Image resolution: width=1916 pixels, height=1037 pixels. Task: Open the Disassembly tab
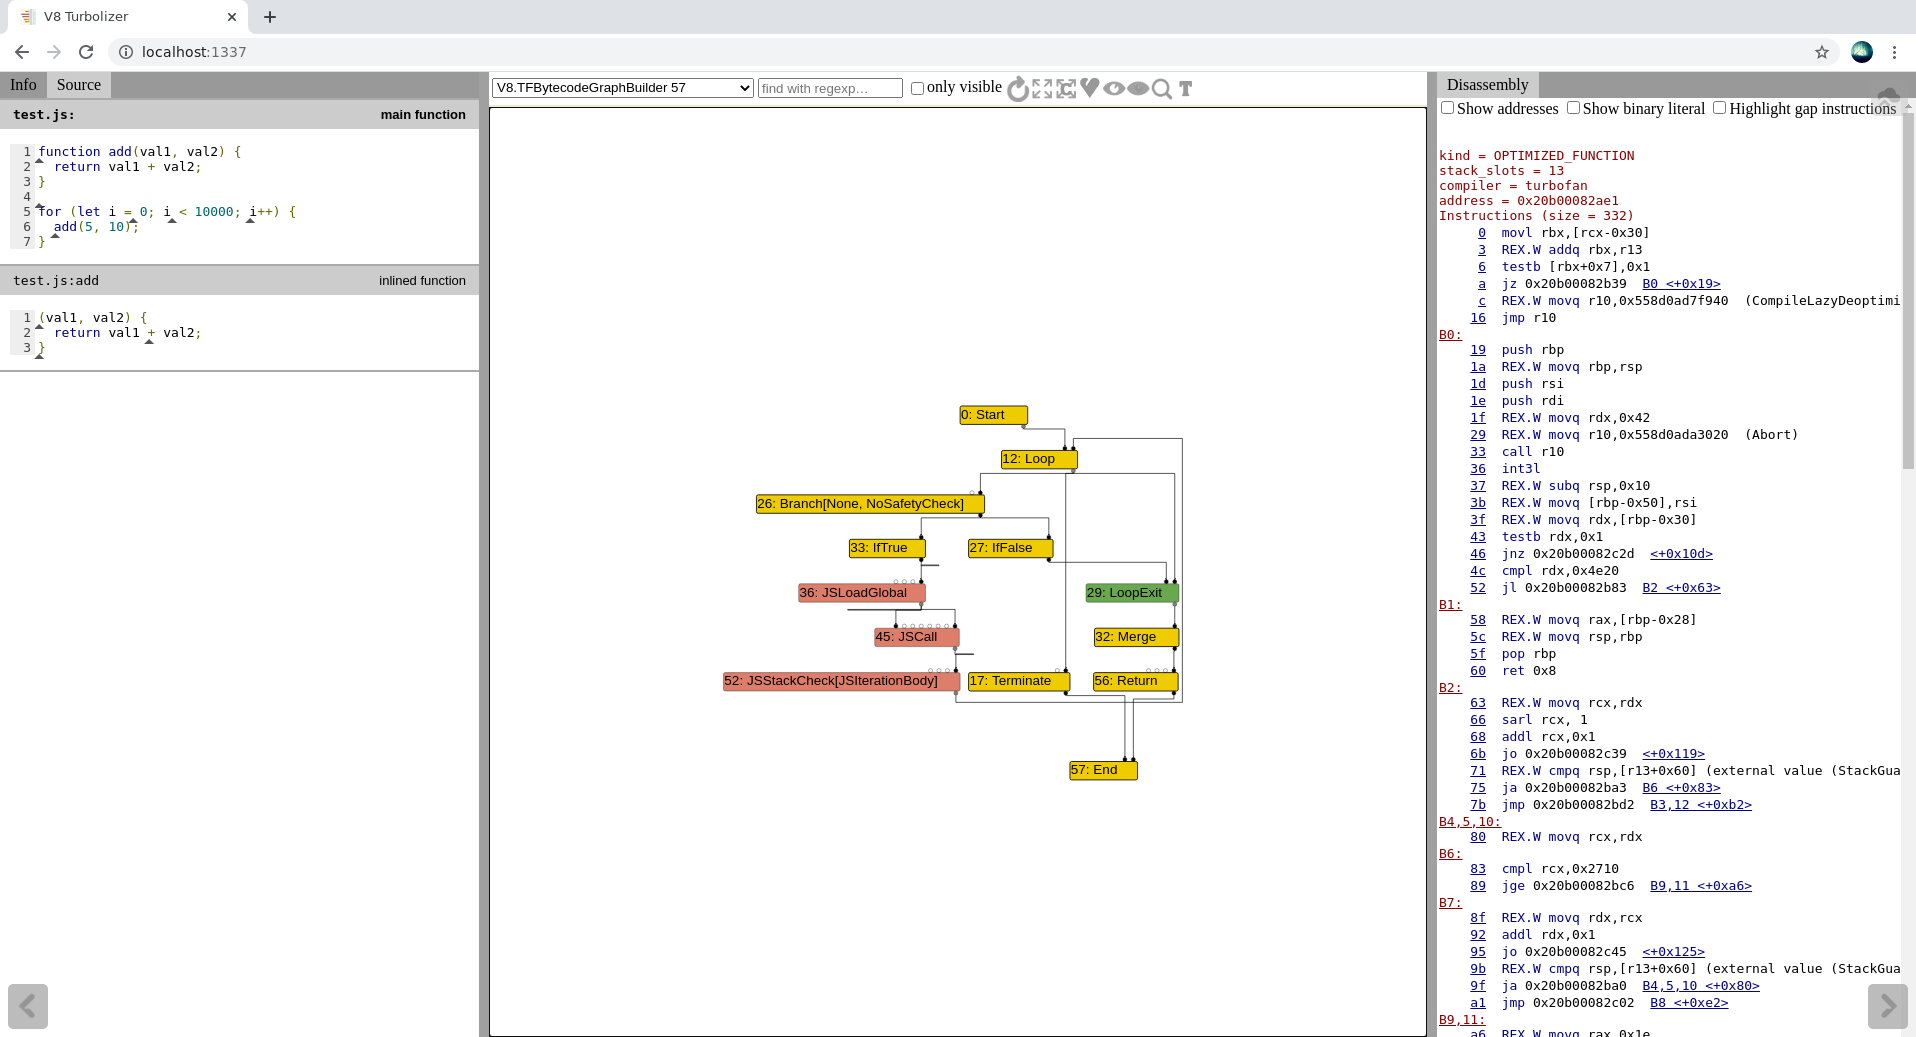(1487, 85)
